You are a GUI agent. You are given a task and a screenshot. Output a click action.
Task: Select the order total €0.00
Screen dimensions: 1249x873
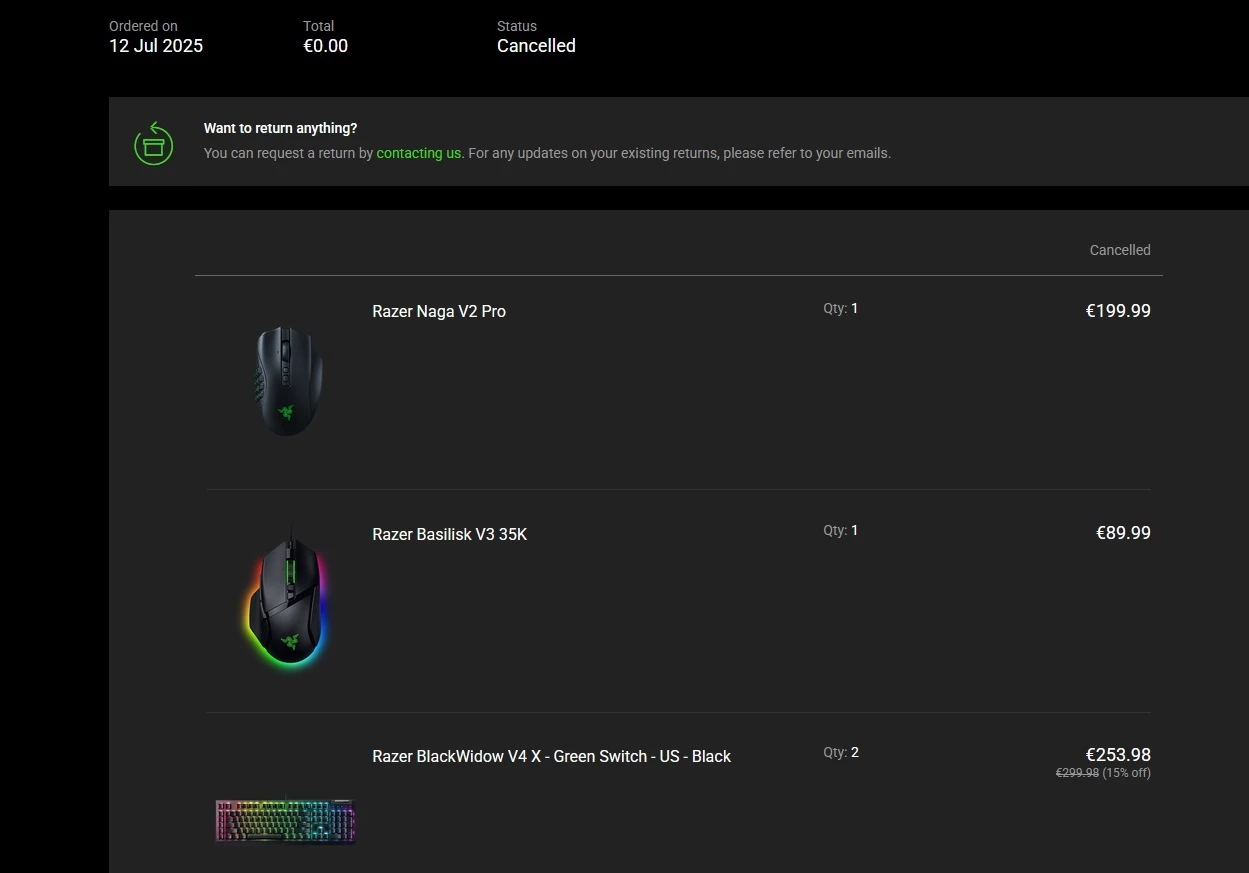point(326,46)
